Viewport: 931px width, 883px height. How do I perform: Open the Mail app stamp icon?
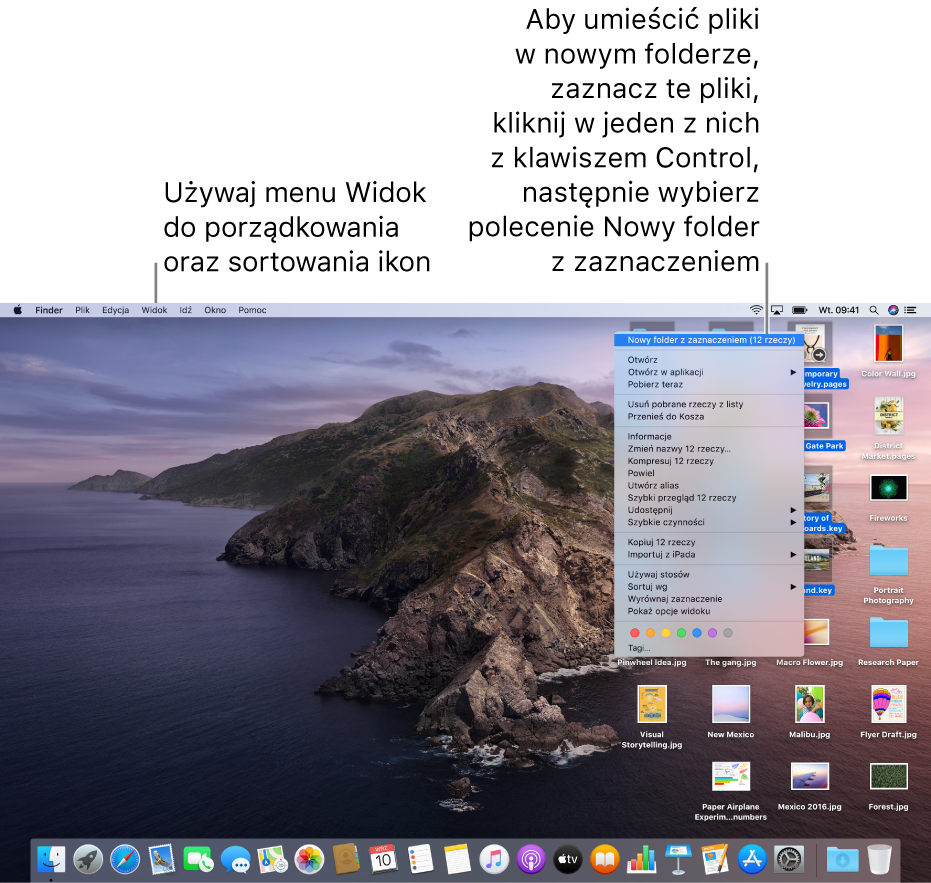pos(162,859)
